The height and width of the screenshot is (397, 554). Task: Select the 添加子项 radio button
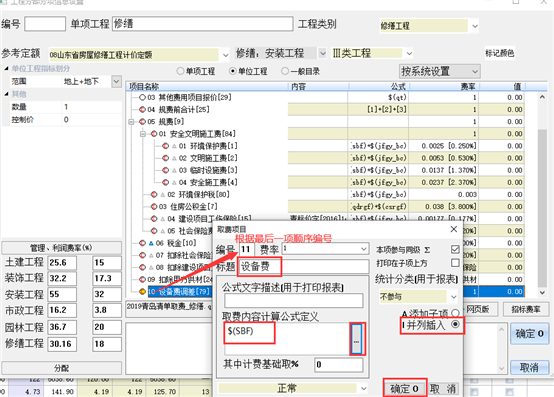pyautogui.click(x=455, y=313)
